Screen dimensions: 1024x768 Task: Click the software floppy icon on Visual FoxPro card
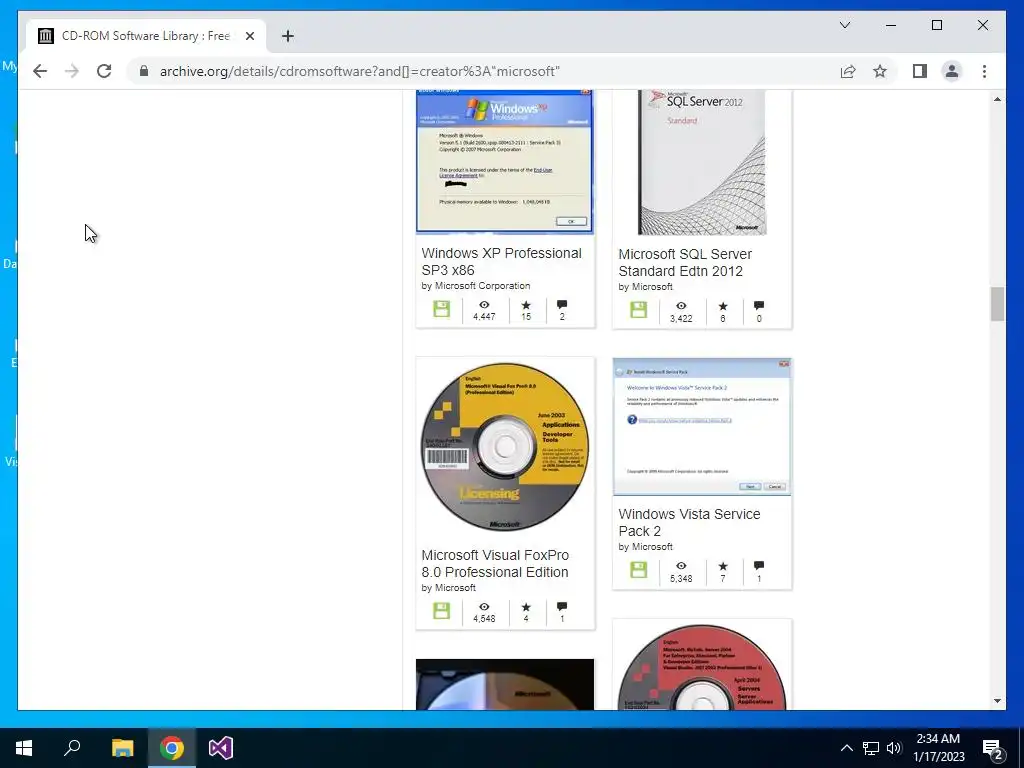pyautogui.click(x=441, y=611)
